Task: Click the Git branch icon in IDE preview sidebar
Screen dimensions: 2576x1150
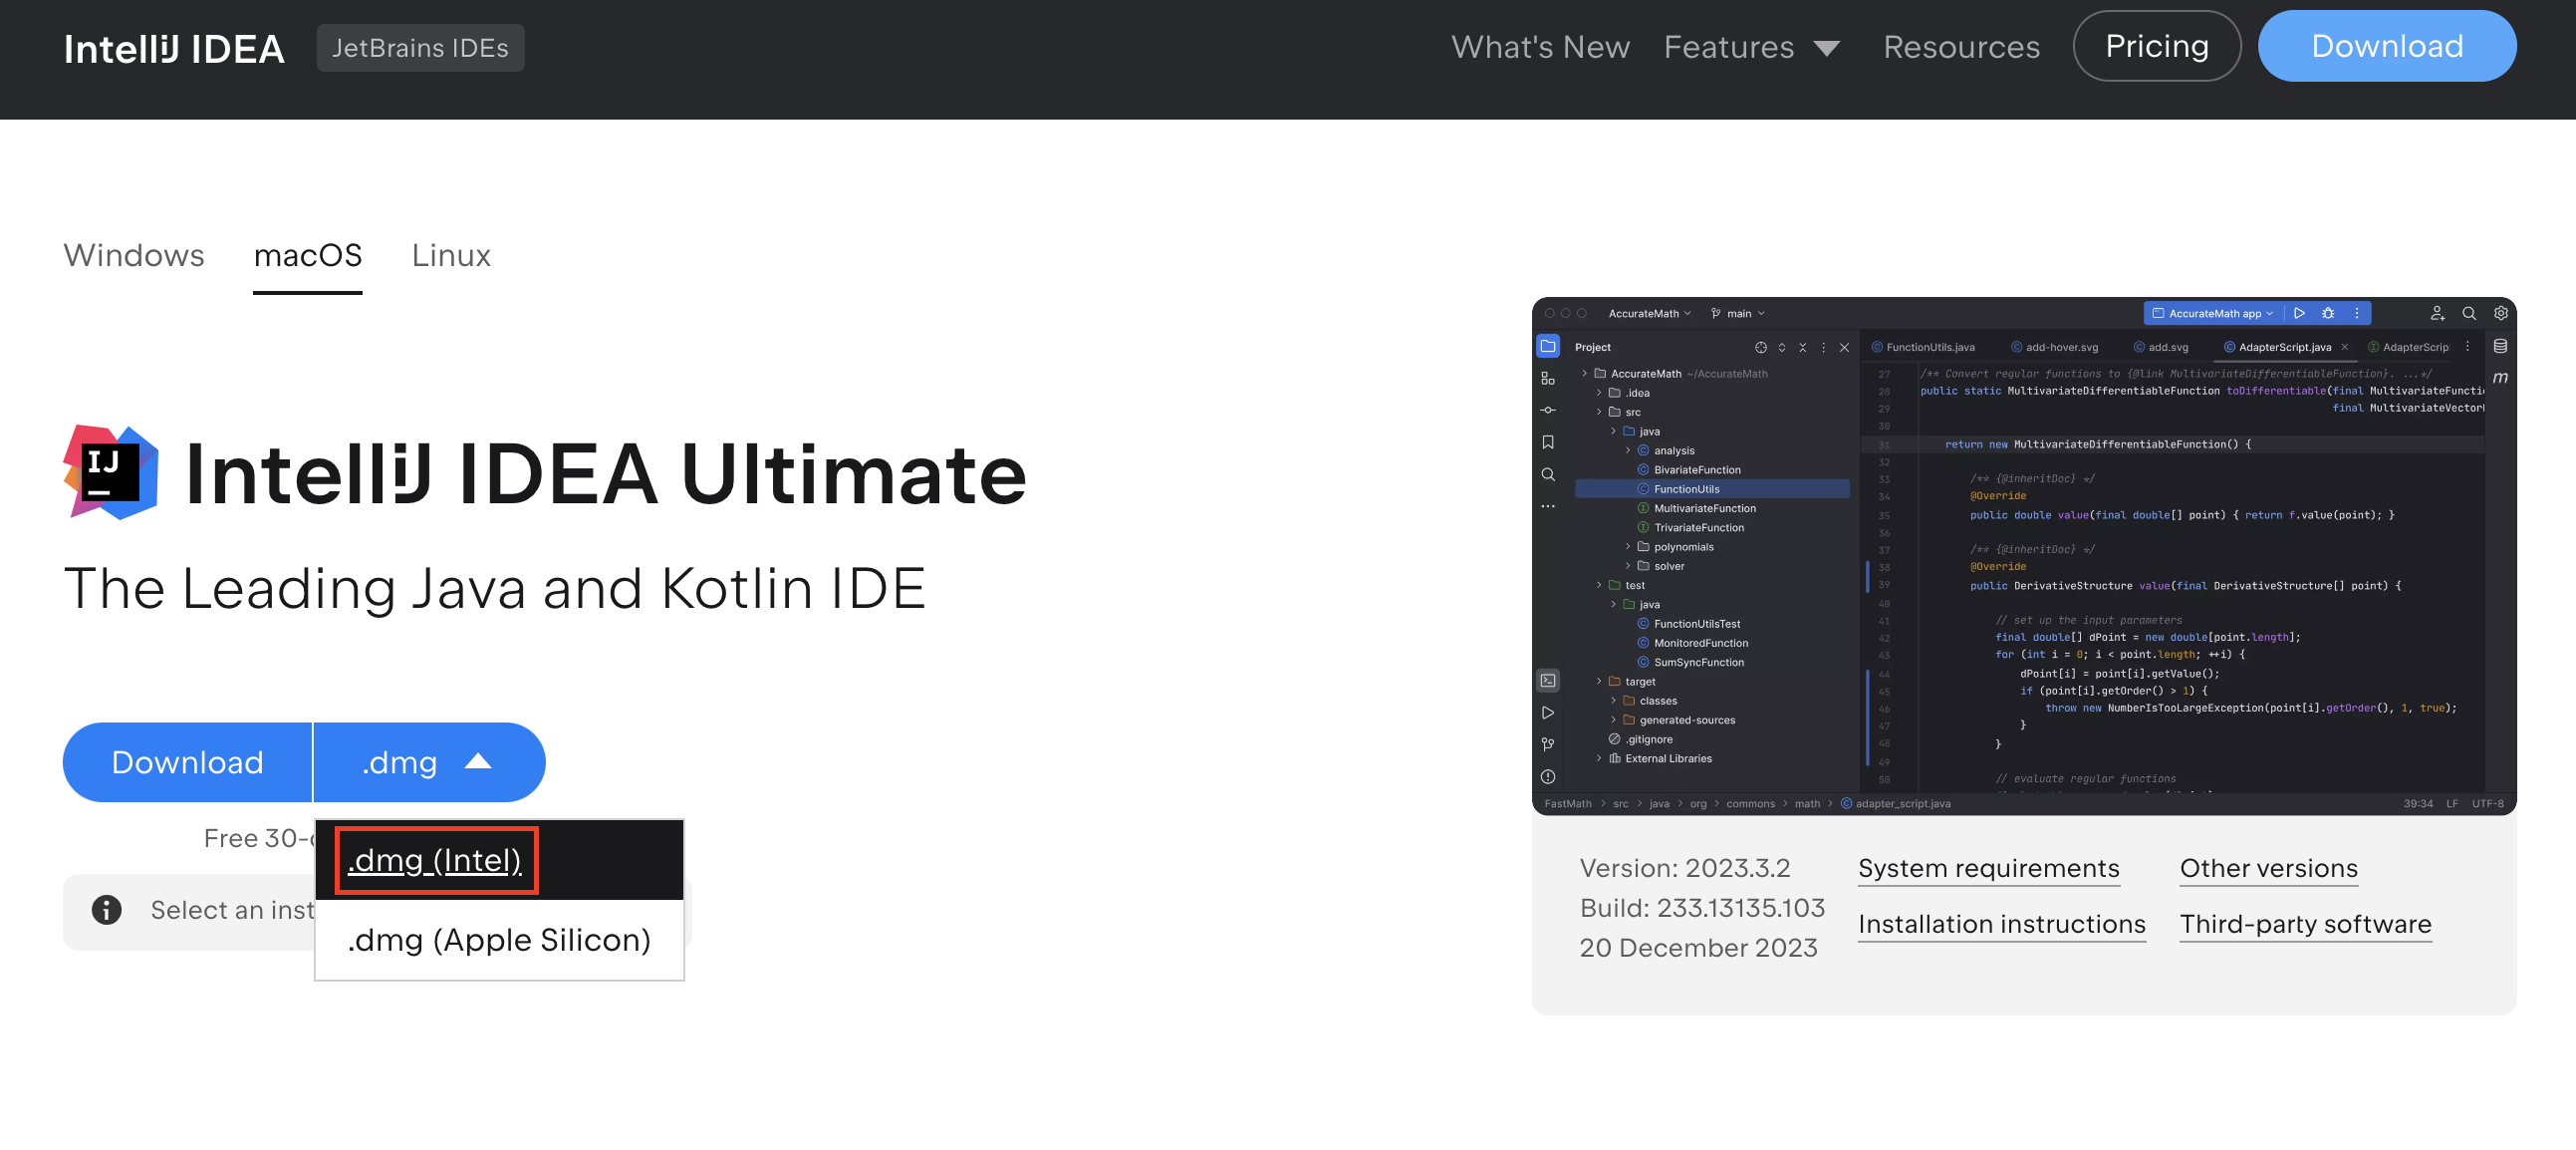Action: click(1547, 744)
